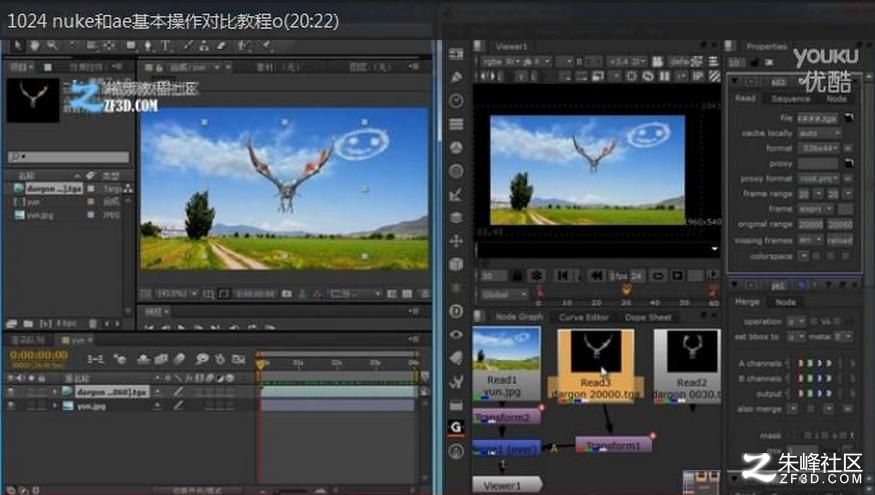
Task: Browse file folder icon in Read properties
Action: click(x=849, y=118)
